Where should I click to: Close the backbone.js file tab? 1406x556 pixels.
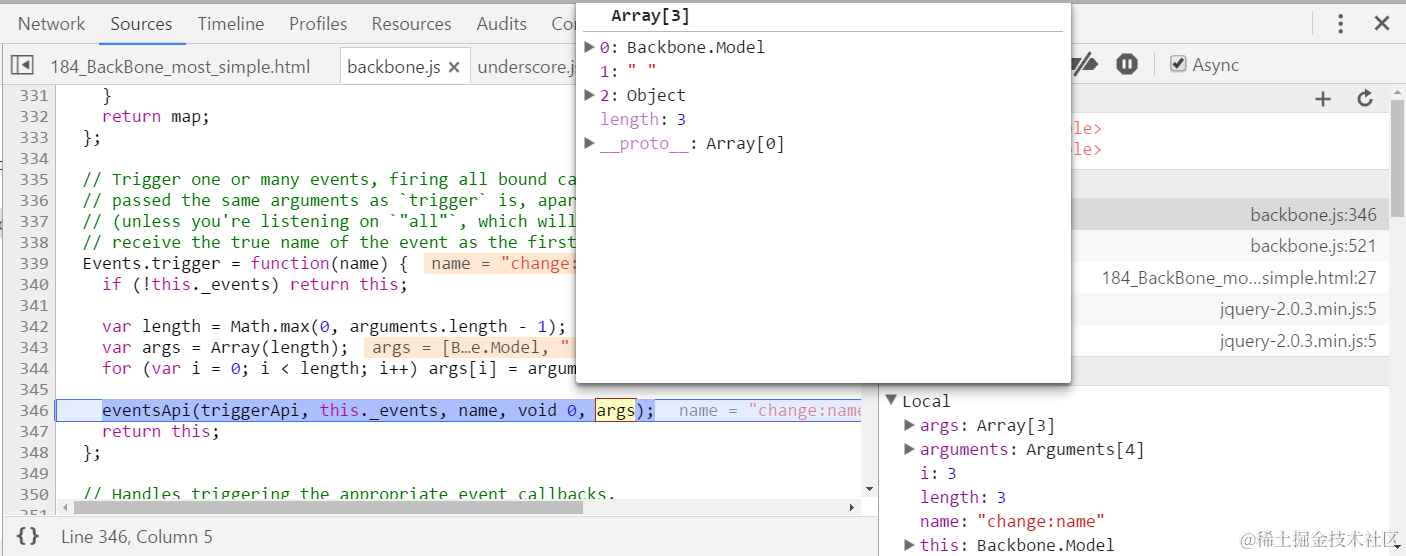point(454,67)
